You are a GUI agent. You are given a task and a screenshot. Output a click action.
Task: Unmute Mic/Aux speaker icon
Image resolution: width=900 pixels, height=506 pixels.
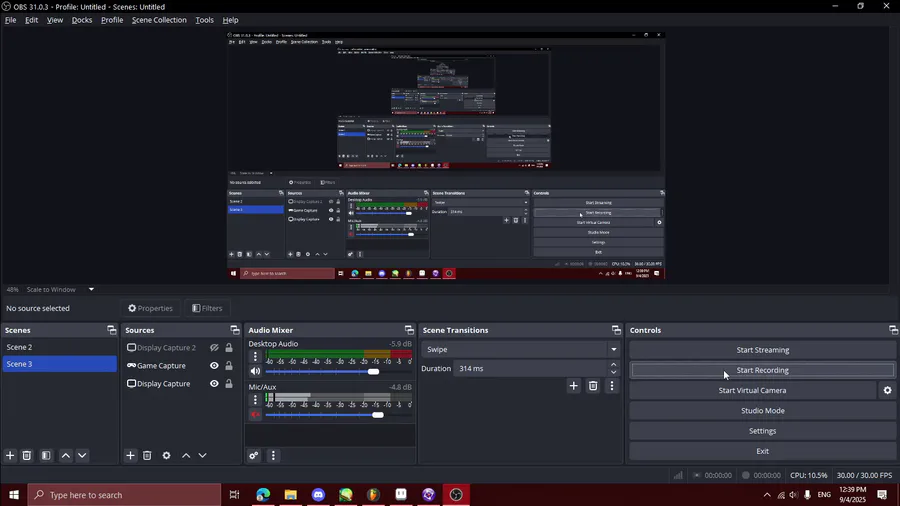point(255,415)
